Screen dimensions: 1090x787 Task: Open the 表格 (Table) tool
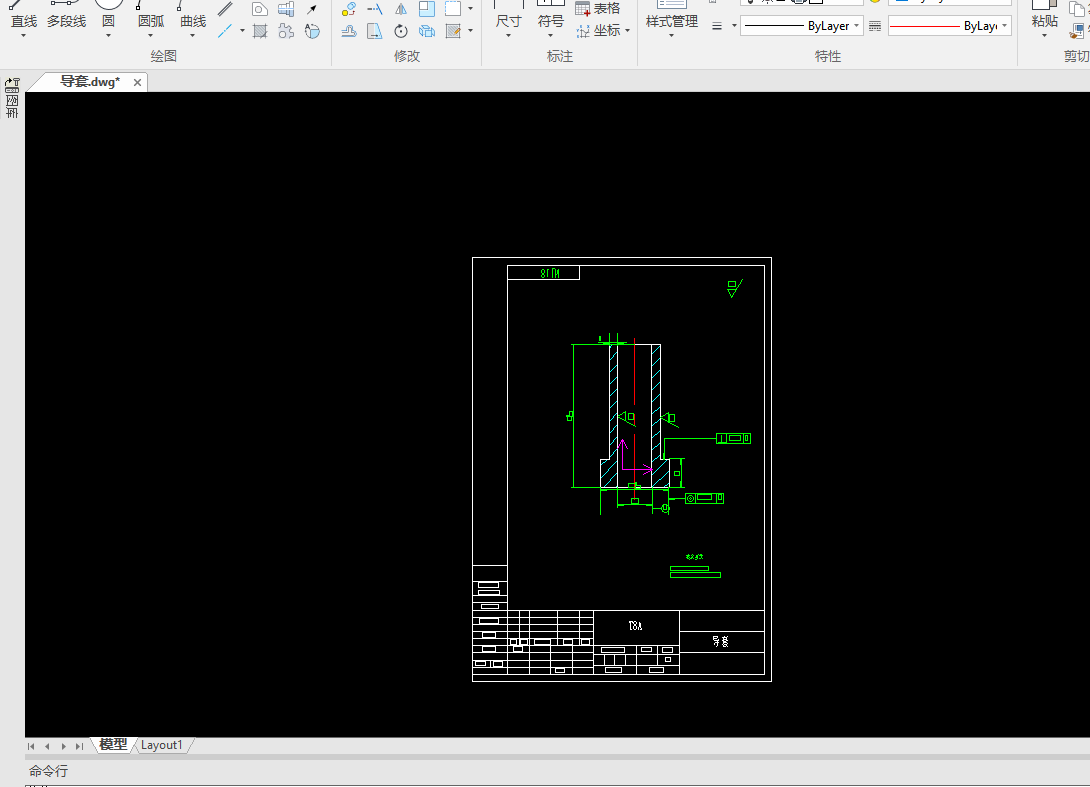tap(598, 8)
